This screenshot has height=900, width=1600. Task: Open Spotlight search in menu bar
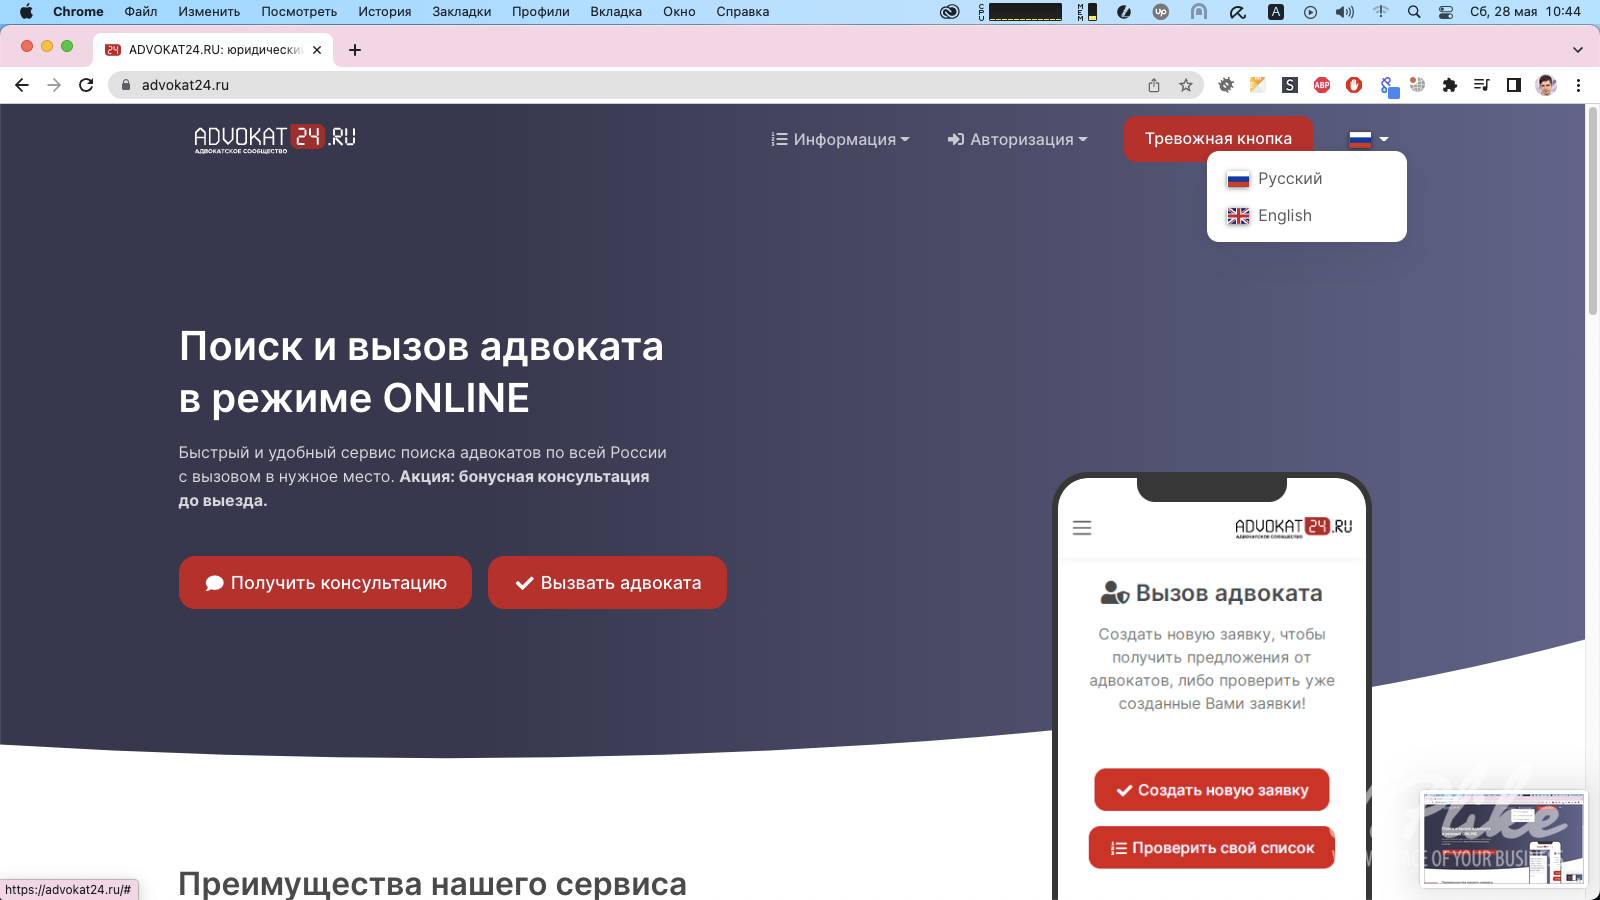point(1414,12)
